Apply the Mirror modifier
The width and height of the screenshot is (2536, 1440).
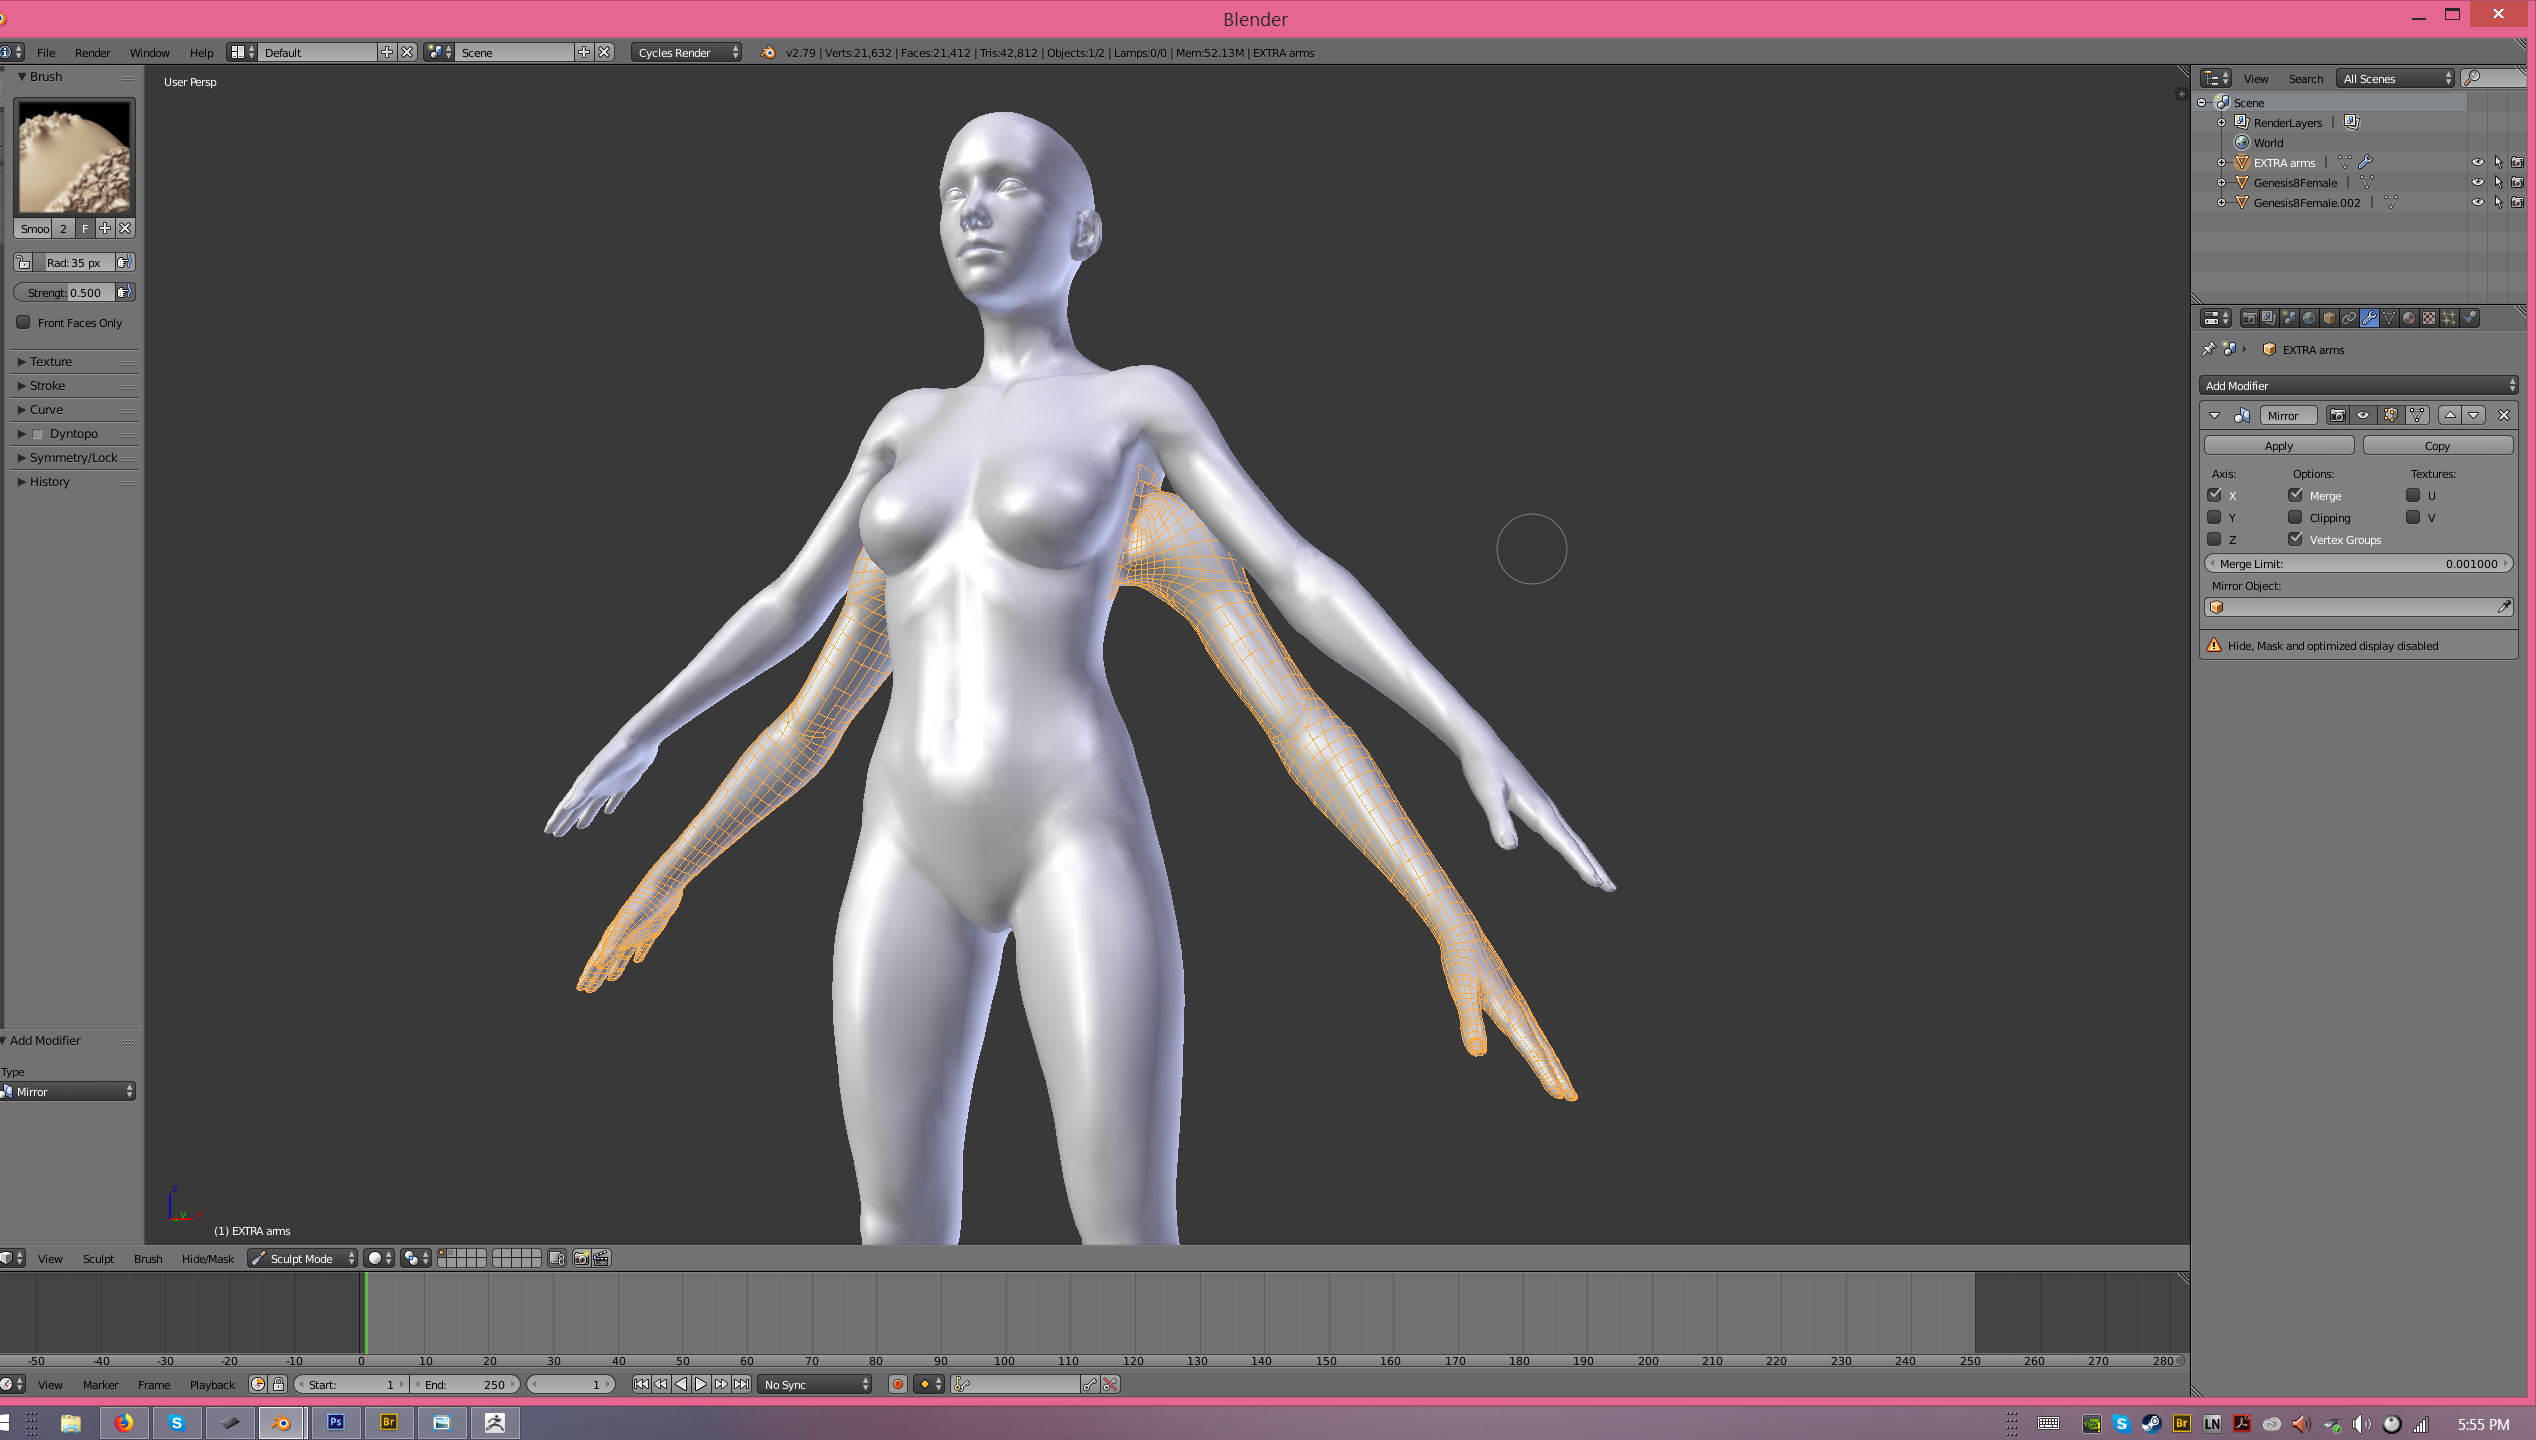pyautogui.click(x=2278, y=446)
